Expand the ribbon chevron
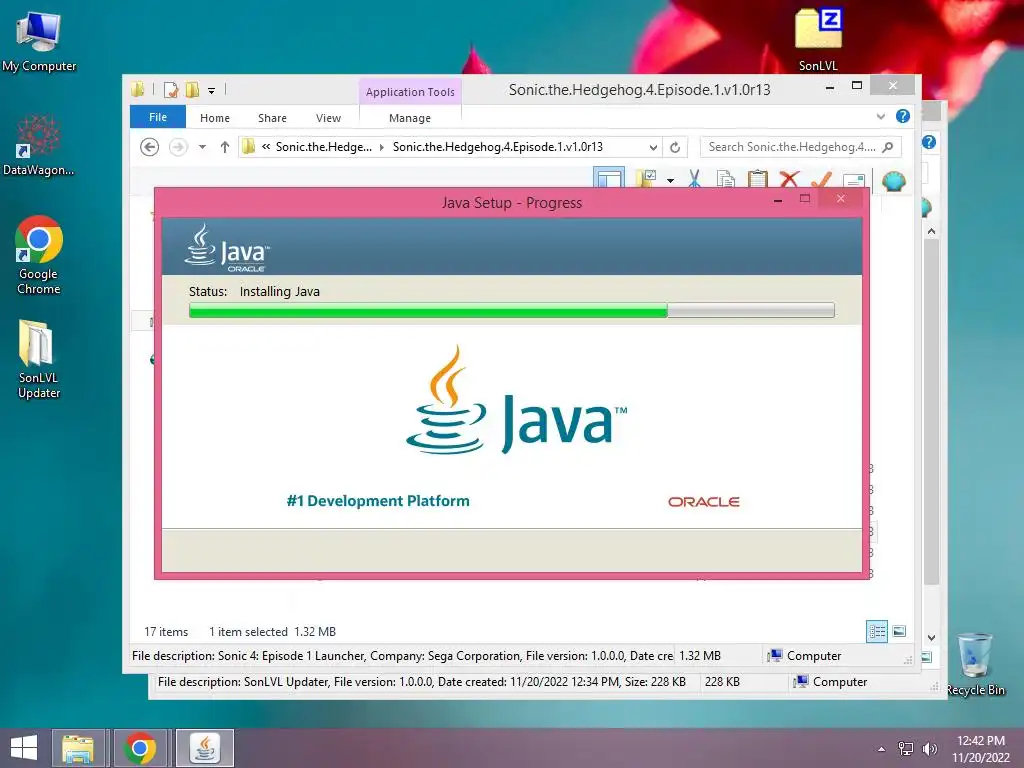 click(880, 117)
